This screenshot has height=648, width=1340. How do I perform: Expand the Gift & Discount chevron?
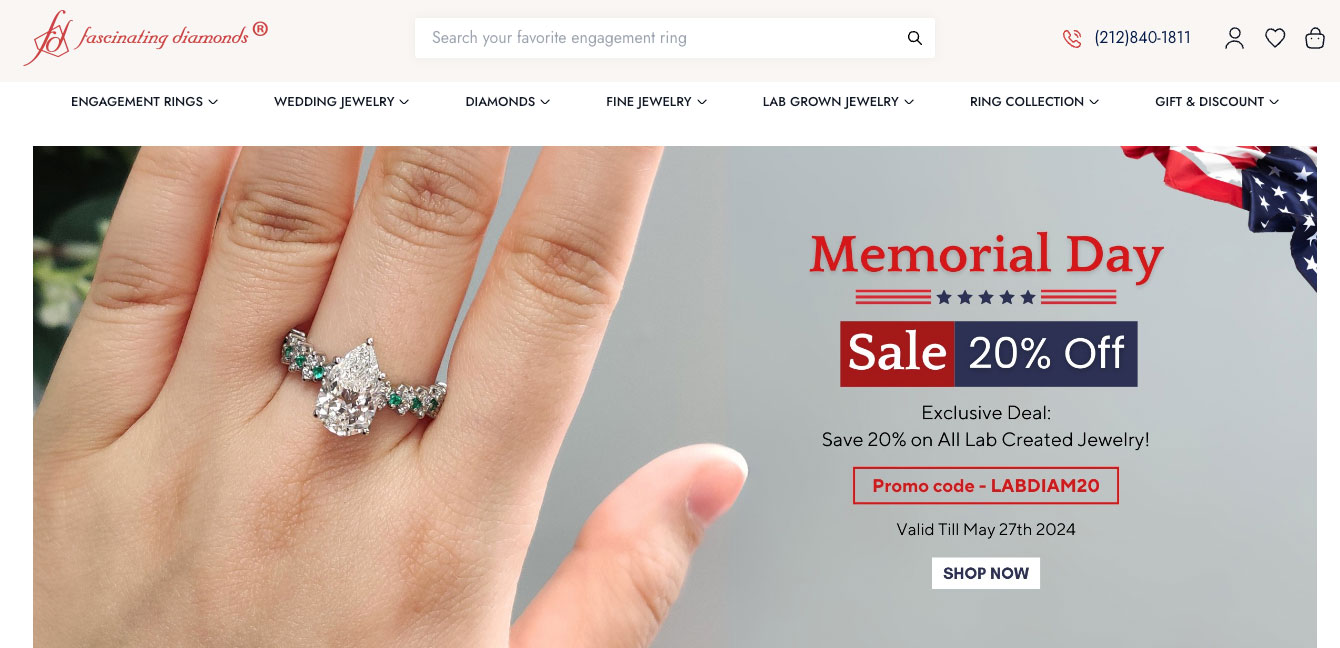point(1274,102)
